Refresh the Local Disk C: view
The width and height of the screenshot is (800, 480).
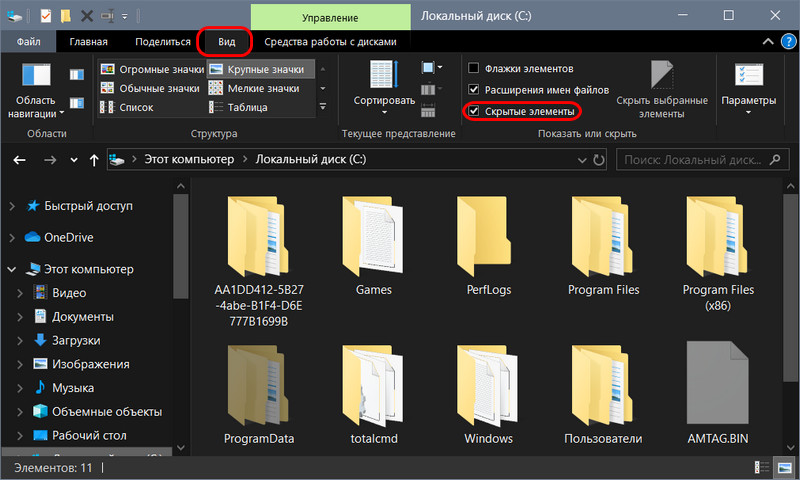(x=599, y=160)
